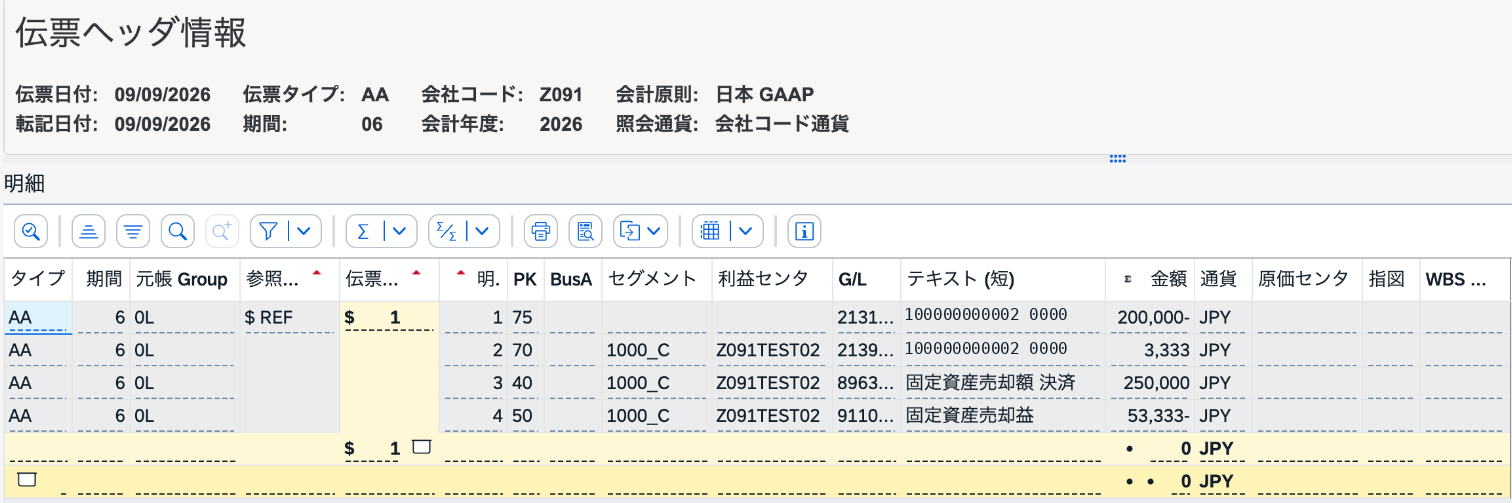Select the テキスト (短) column header
The height and width of the screenshot is (503, 1512).
tap(1003, 279)
